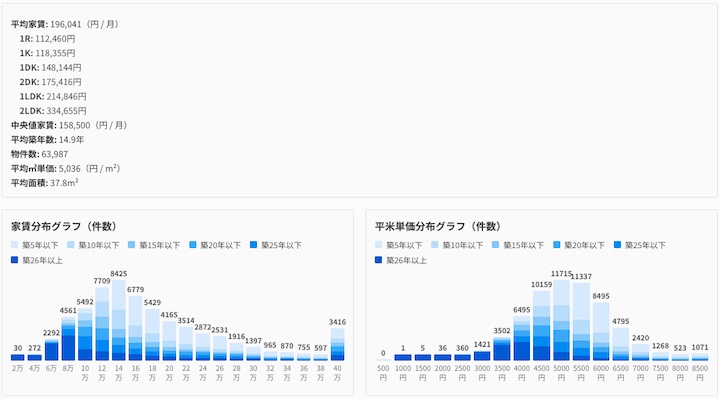Click the 1916 bar at 28万 rent
Screen dimensions: 720x399
click(236, 352)
